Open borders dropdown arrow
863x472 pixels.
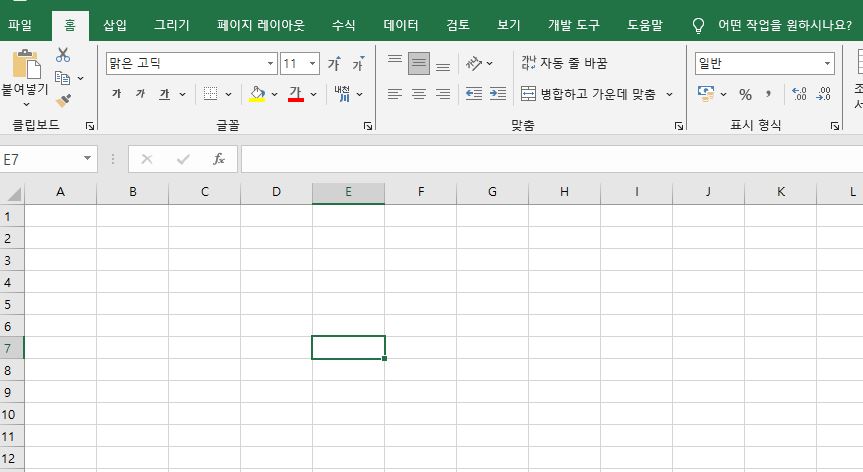point(228,94)
